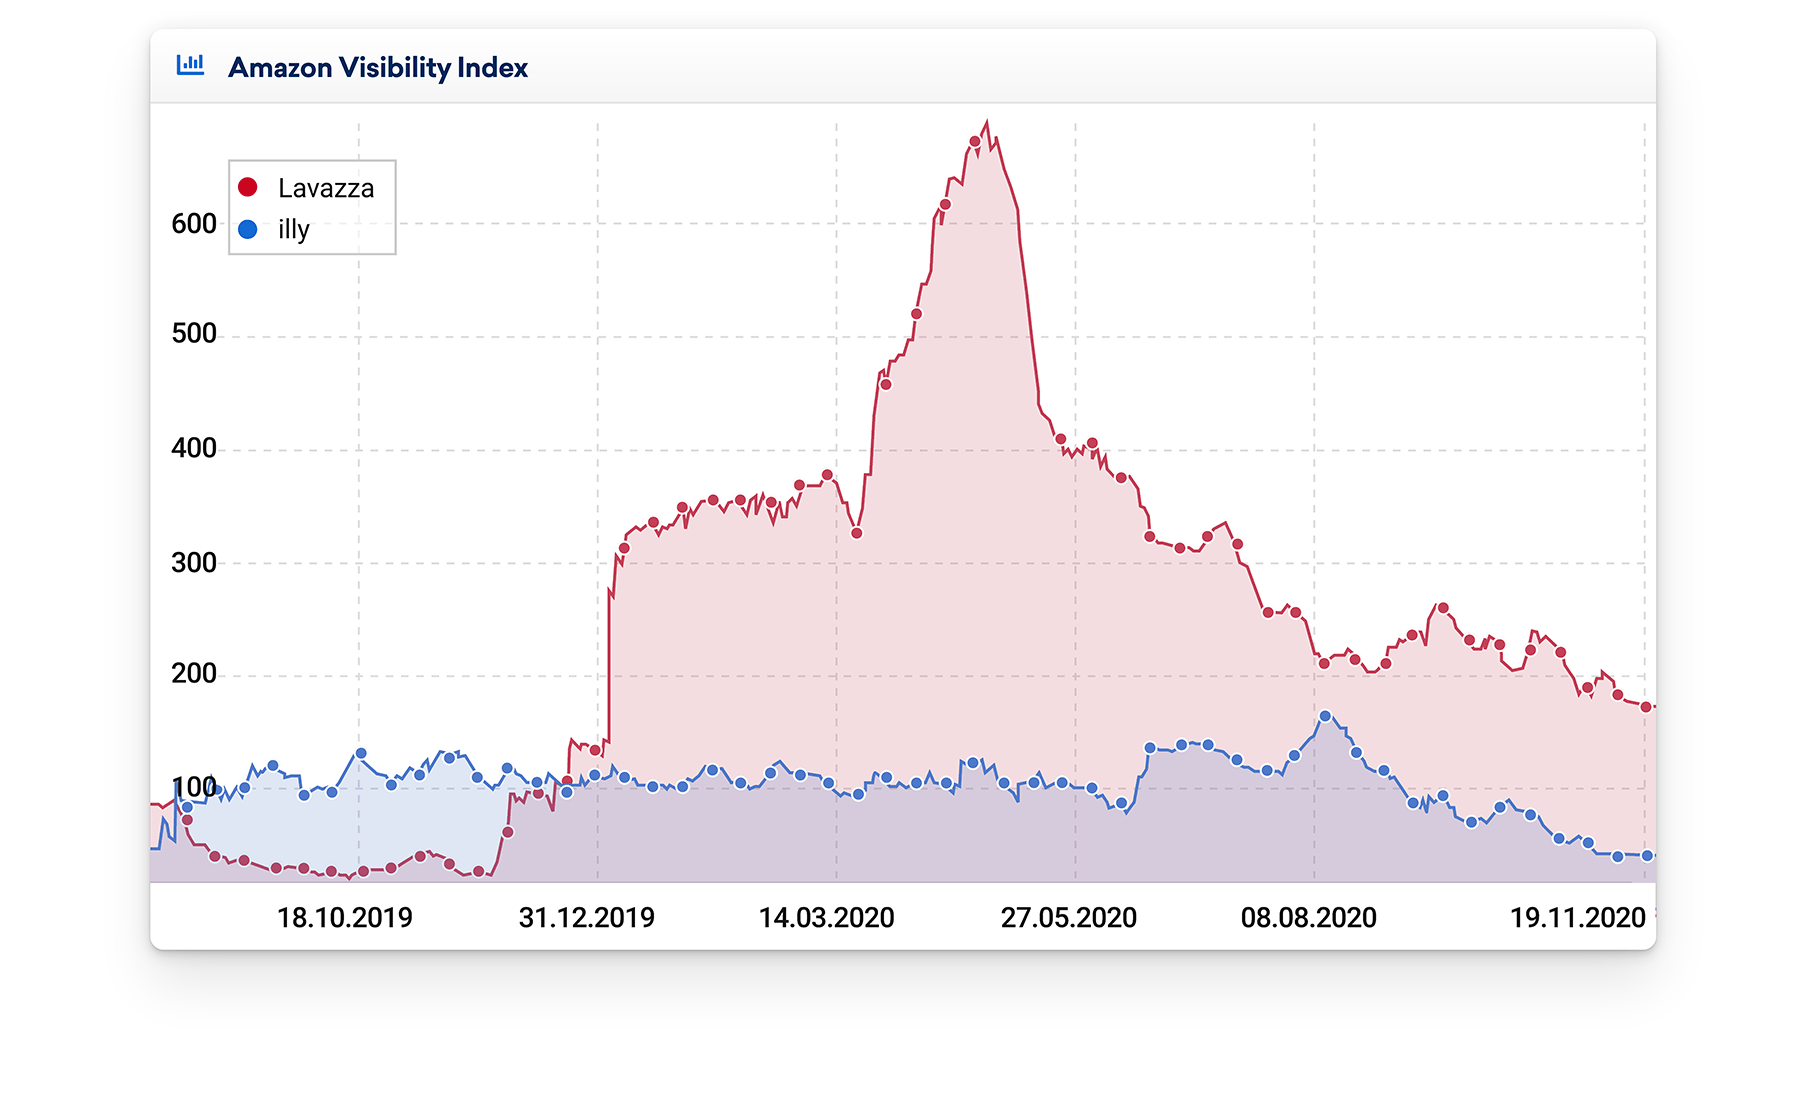Select the 08.08.2020 date label
The height and width of the screenshot is (1096, 1806).
click(1308, 917)
